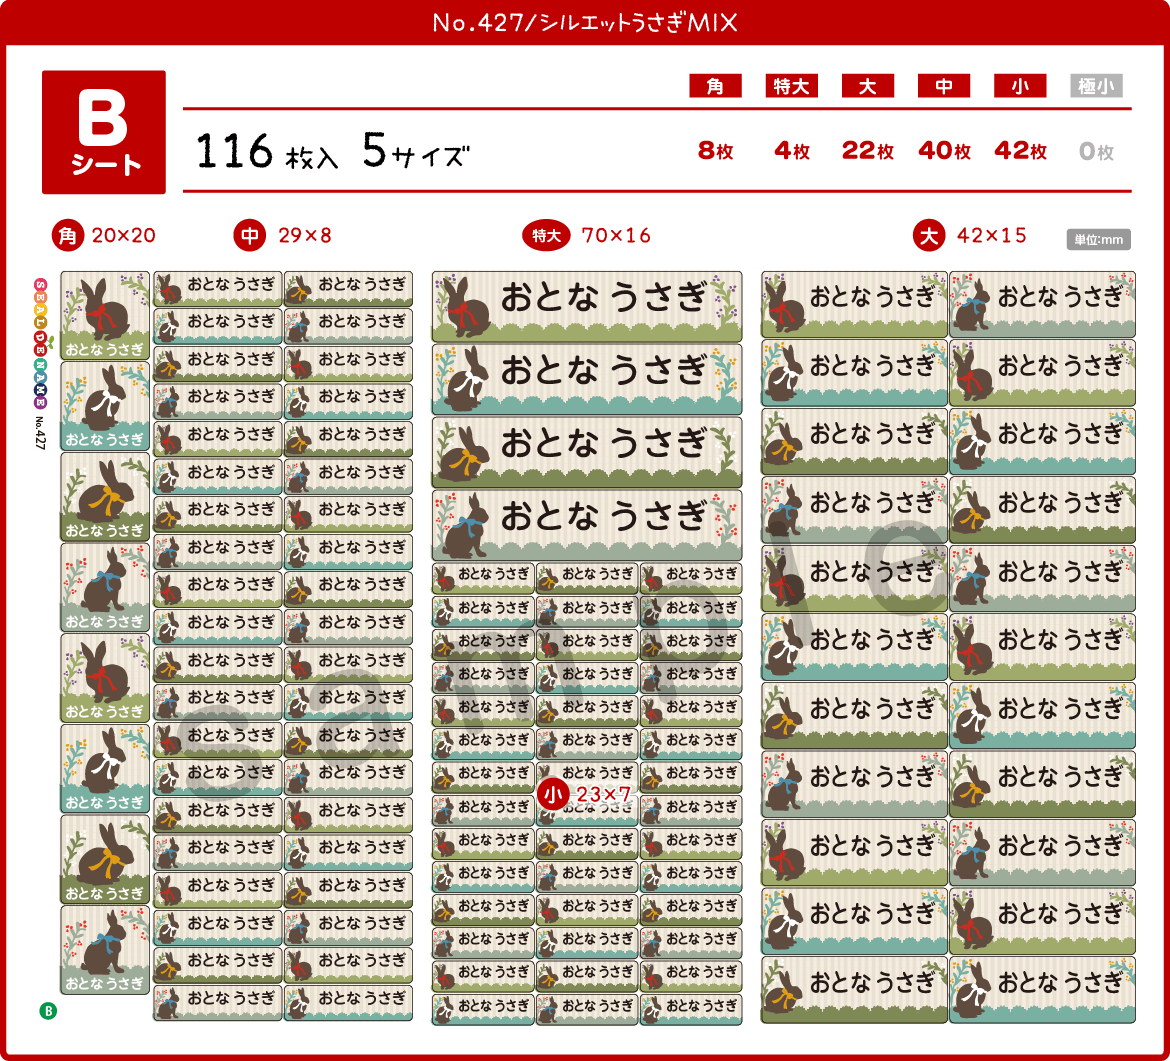Click the 40枚 count text
1170x1061 pixels.
tap(945, 151)
